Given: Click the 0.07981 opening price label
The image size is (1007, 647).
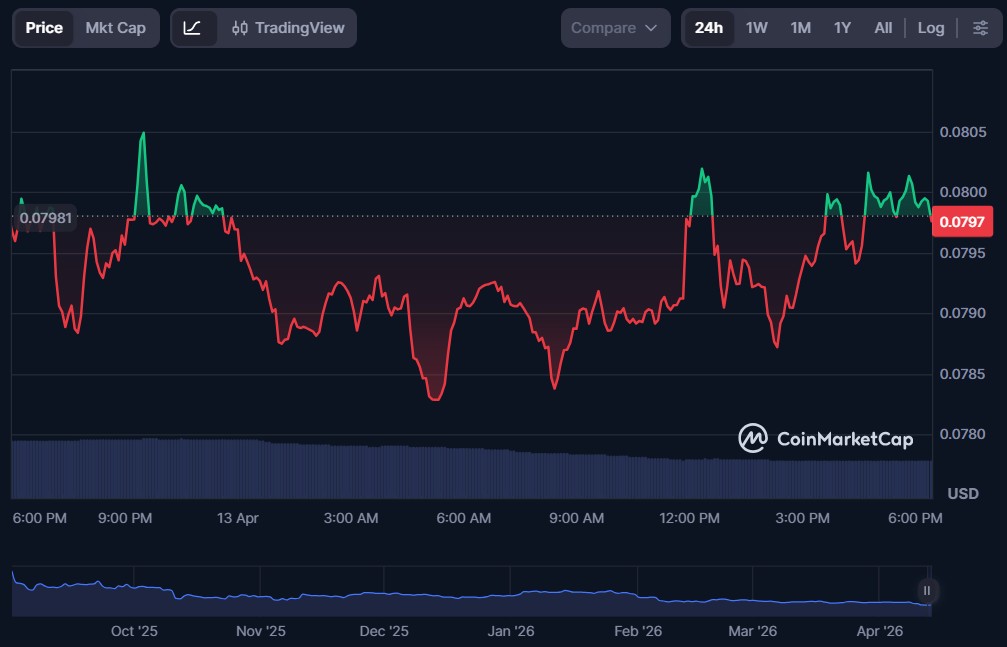Looking at the screenshot, I should point(46,217).
